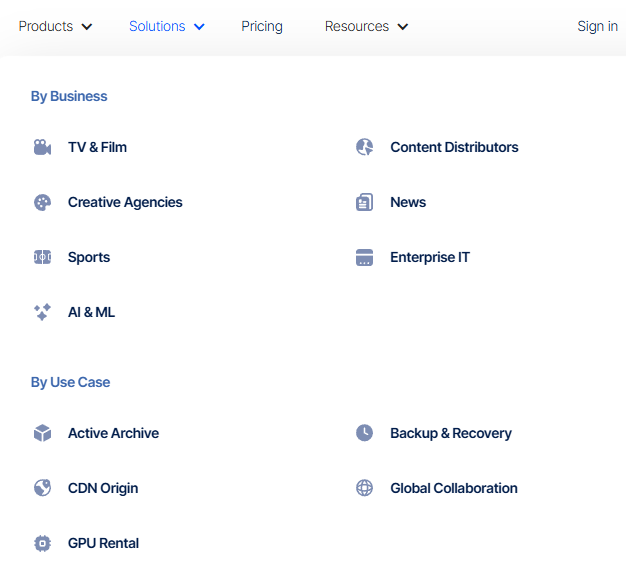The height and width of the screenshot is (583, 626).
Task: Expand the Products dropdown chevron
Action: pos(87,27)
